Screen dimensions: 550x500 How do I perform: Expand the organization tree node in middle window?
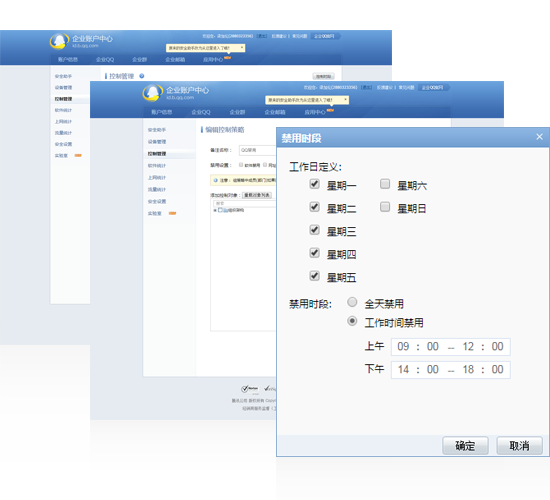tap(215, 210)
